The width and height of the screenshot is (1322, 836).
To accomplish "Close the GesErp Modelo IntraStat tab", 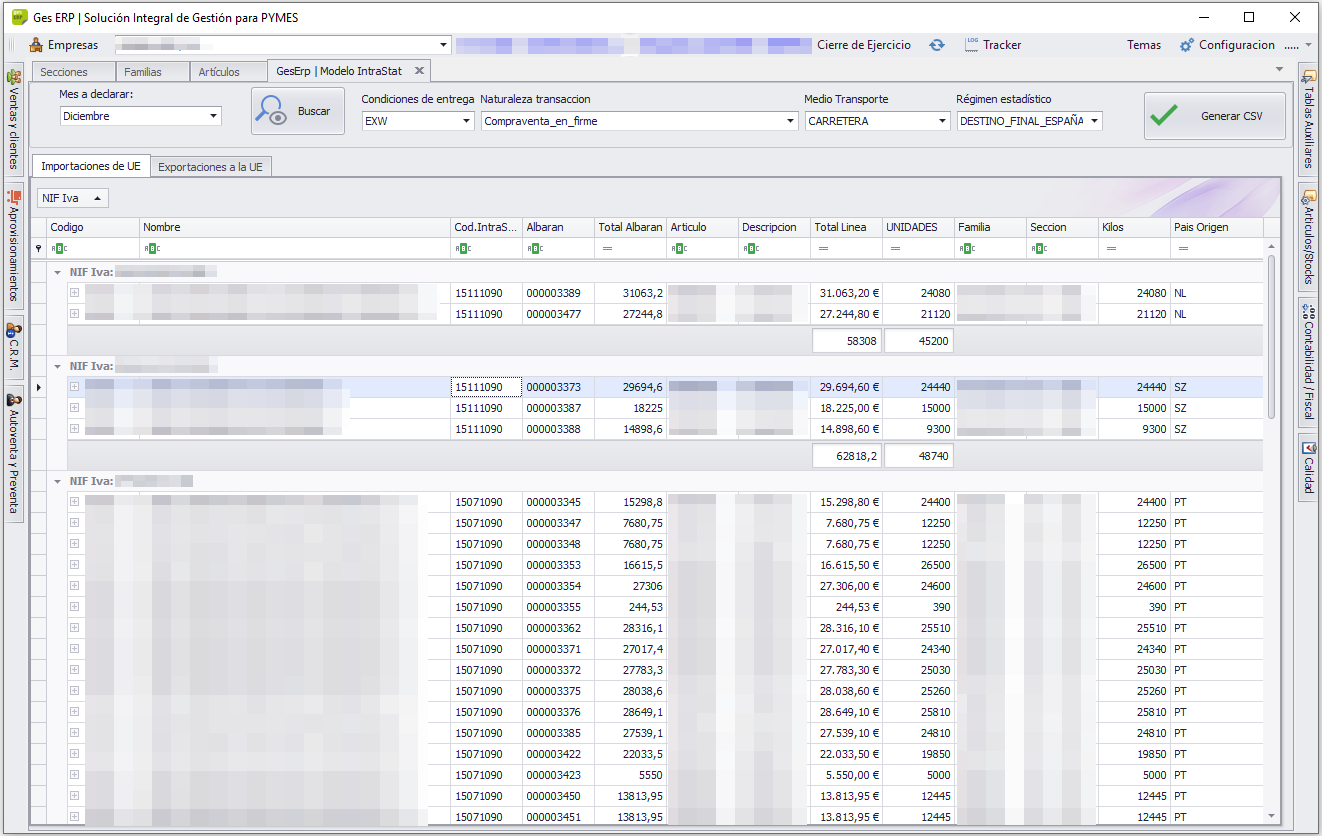I will [419, 71].
